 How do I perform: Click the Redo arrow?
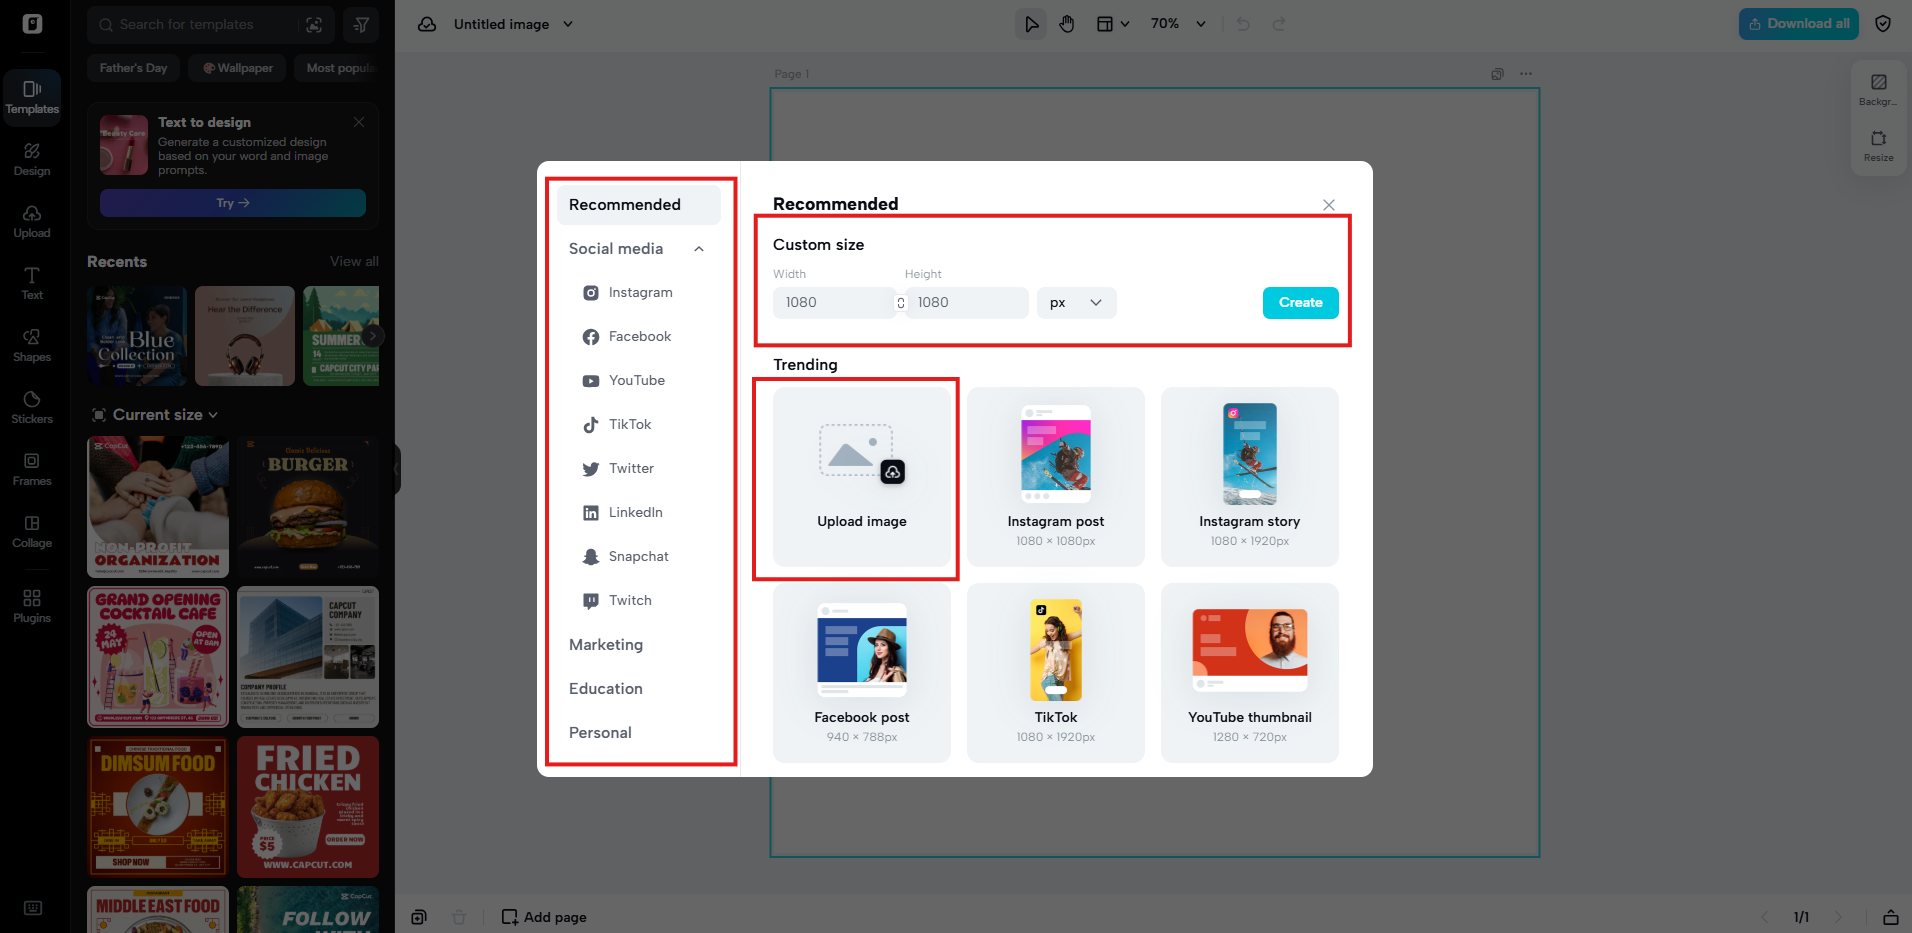pos(1279,24)
